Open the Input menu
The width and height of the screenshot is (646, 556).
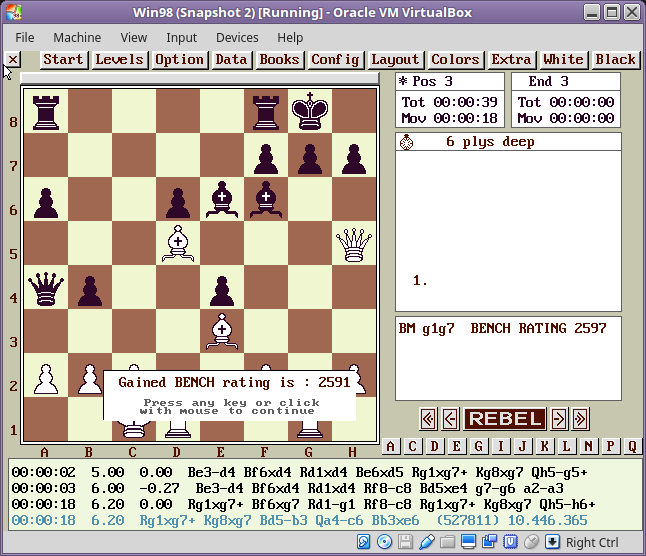pos(181,37)
